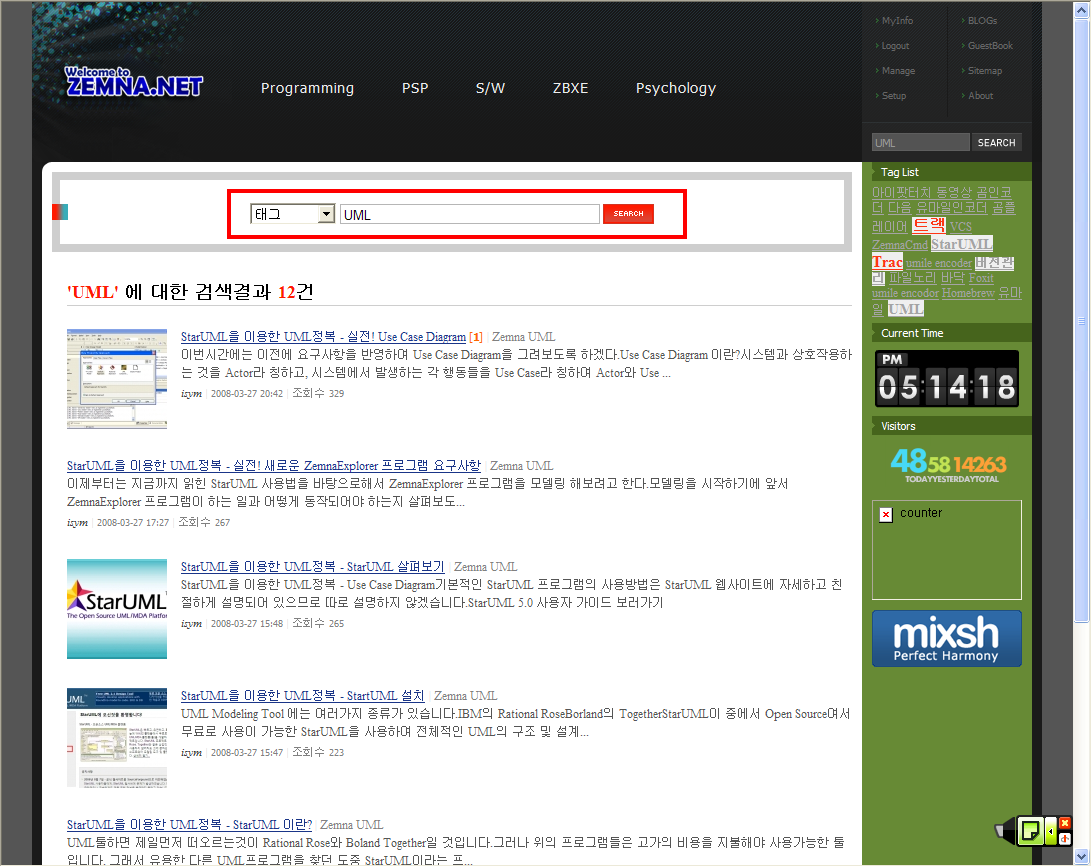The width and height of the screenshot is (1092, 867).
Task: Open the Setup link
Action: (894, 96)
